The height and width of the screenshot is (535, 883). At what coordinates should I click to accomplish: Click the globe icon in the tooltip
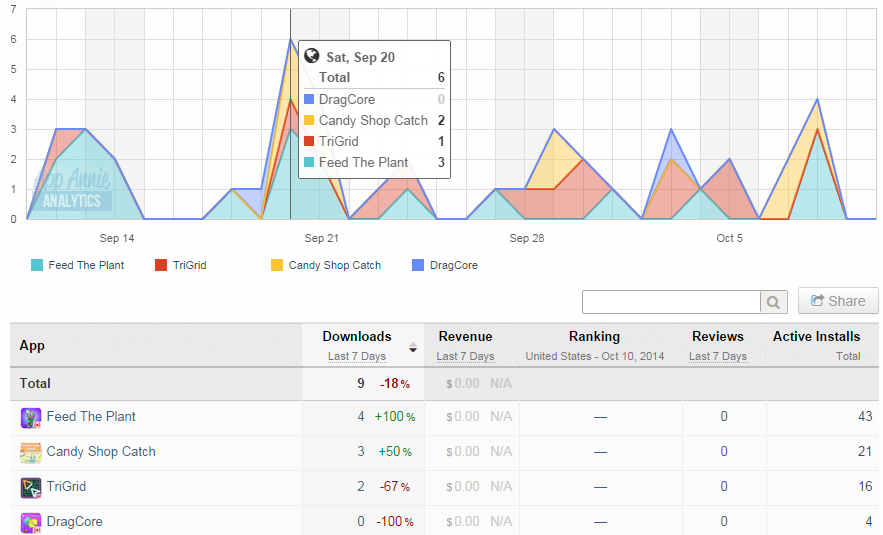point(311,56)
